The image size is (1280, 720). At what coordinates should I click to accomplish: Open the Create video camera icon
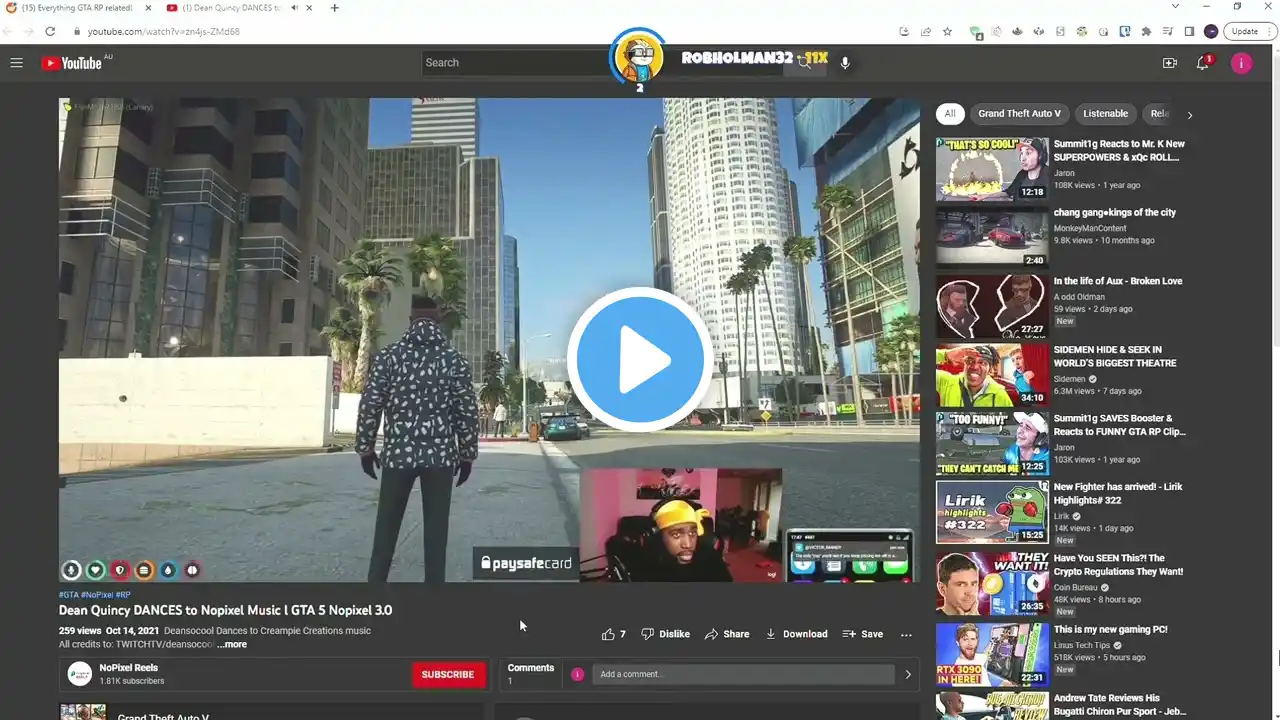tap(1169, 63)
